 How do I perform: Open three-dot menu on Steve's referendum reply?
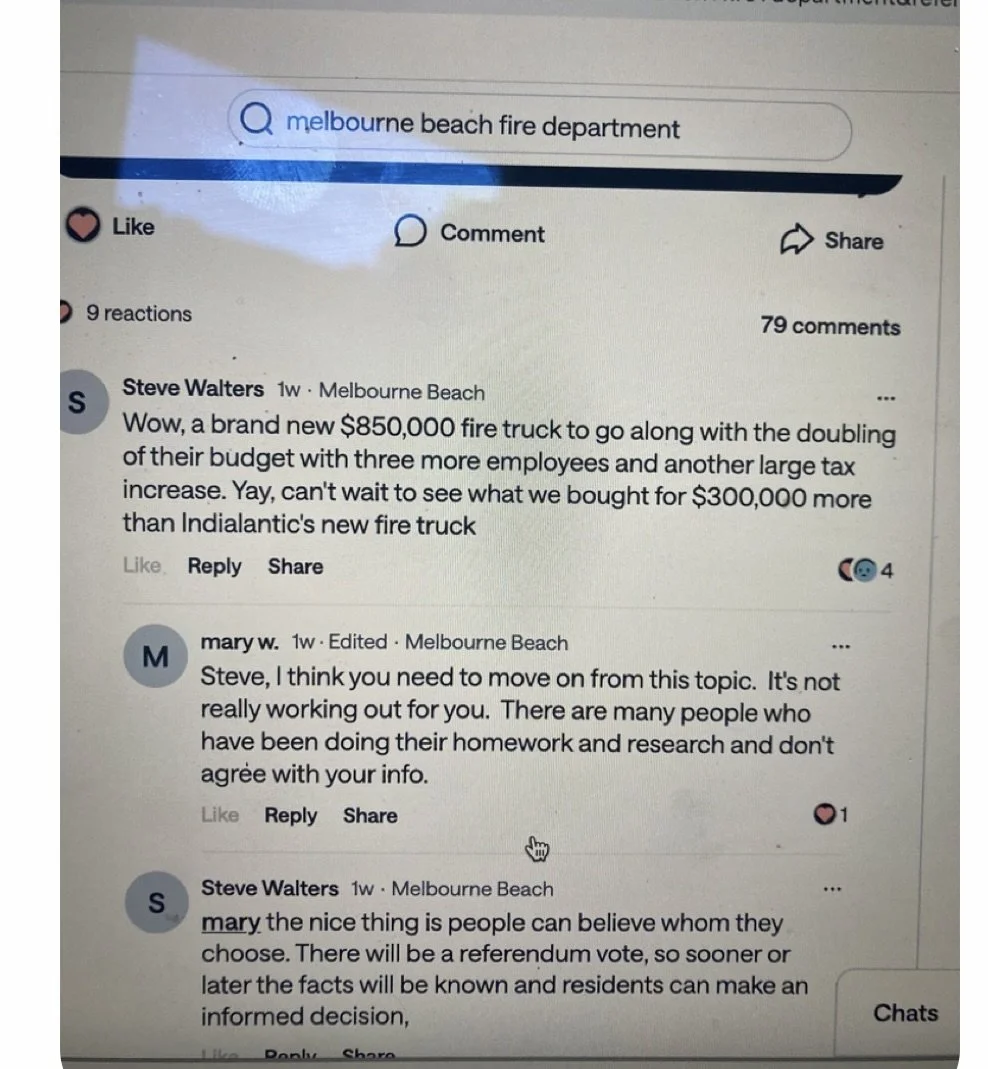[x=832, y=889]
